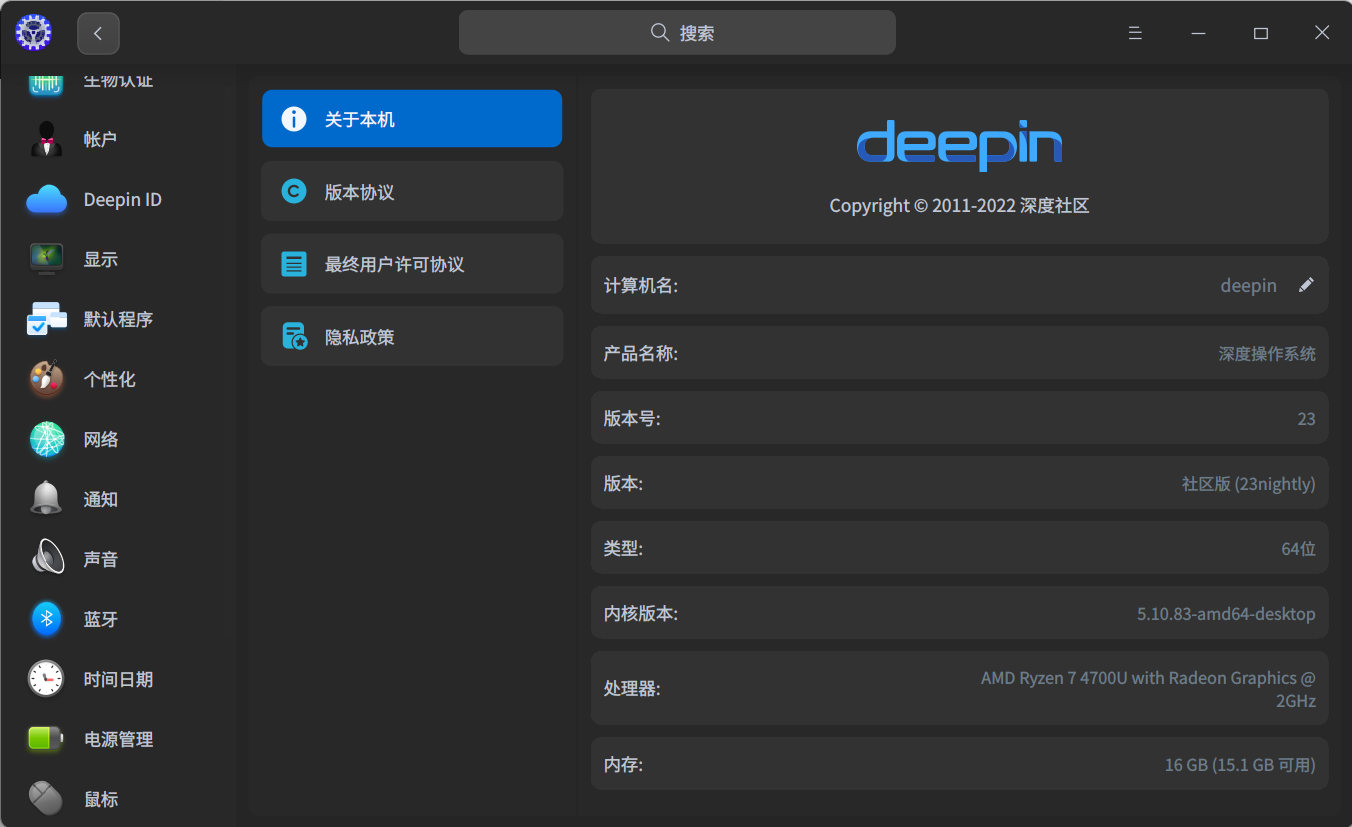Click the type value 64位

[1298, 548]
